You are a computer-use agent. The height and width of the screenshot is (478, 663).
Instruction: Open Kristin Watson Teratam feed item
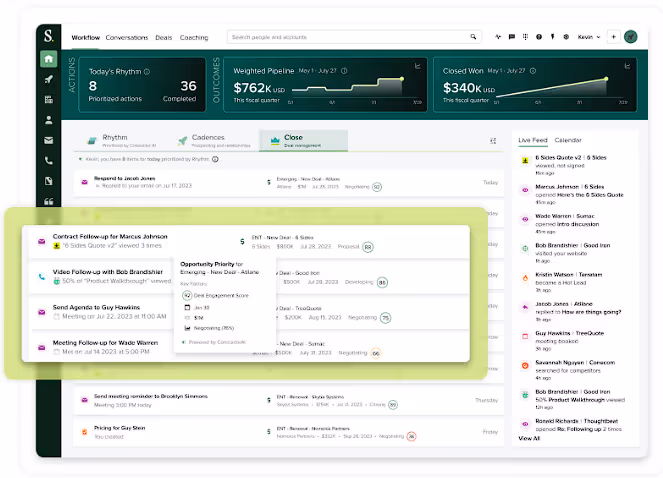click(575, 282)
